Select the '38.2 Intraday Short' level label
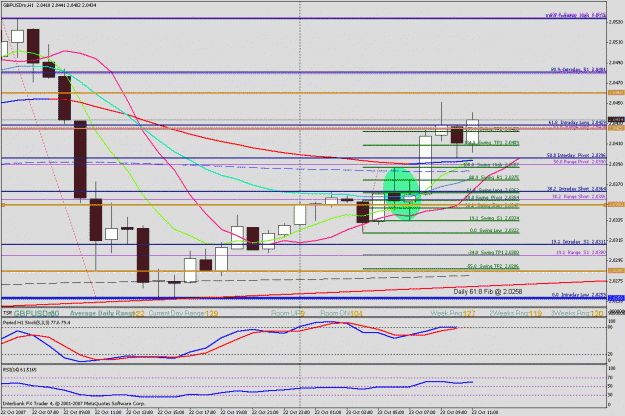The height and width of the screenshot is (416, 625). tap(576, 189)
